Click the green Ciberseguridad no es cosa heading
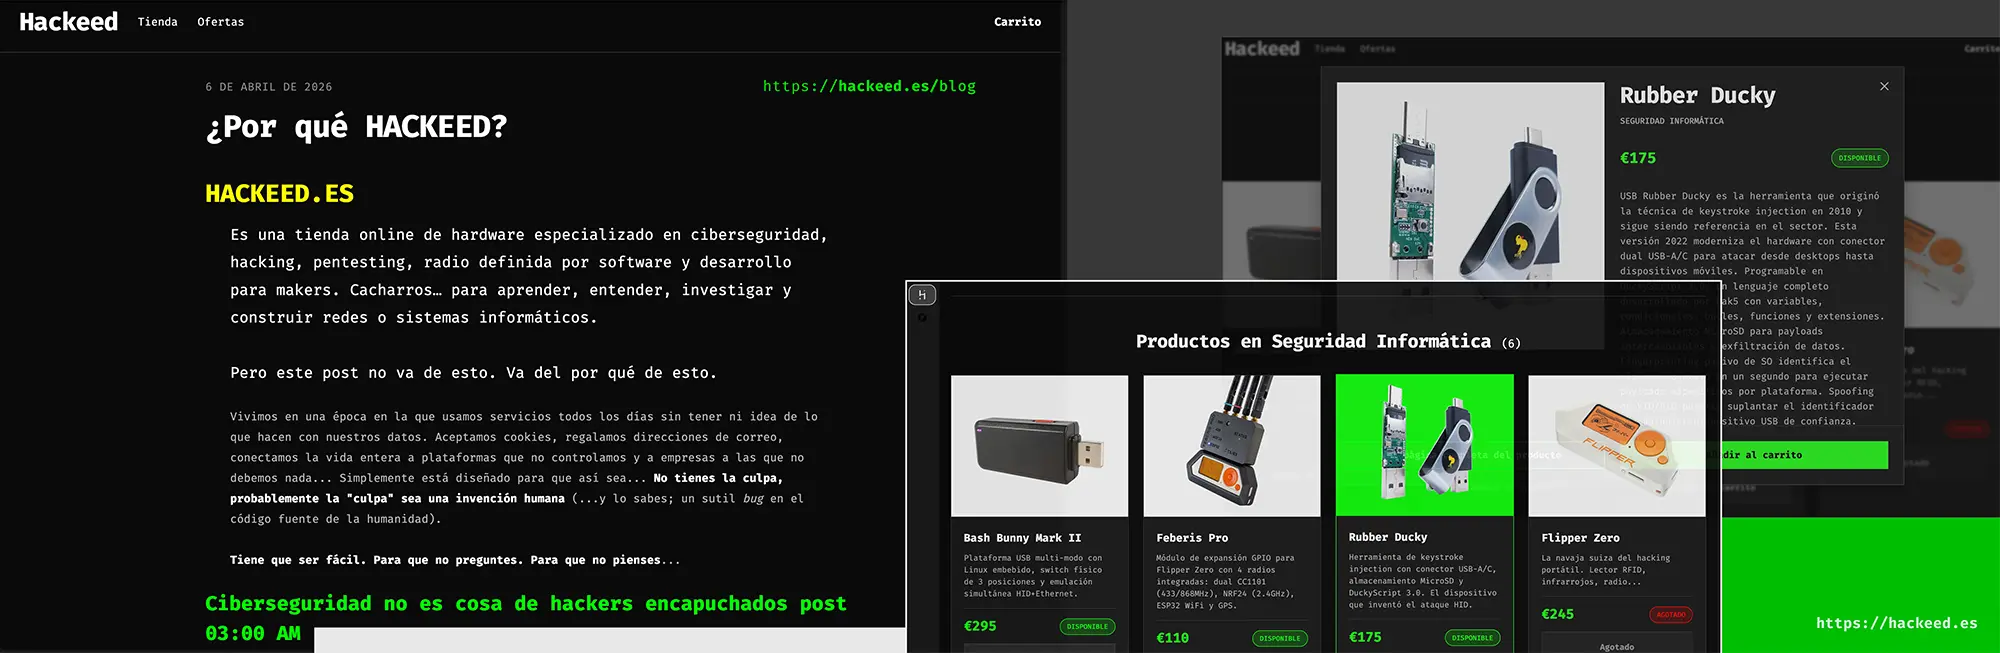 (x=526, y=617)
